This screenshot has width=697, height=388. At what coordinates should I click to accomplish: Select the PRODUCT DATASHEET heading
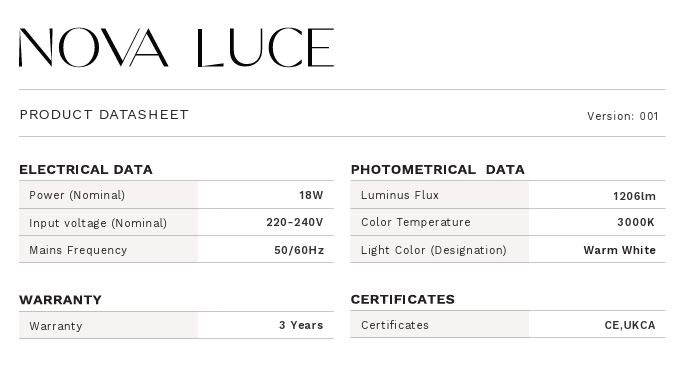coord(104,115)
